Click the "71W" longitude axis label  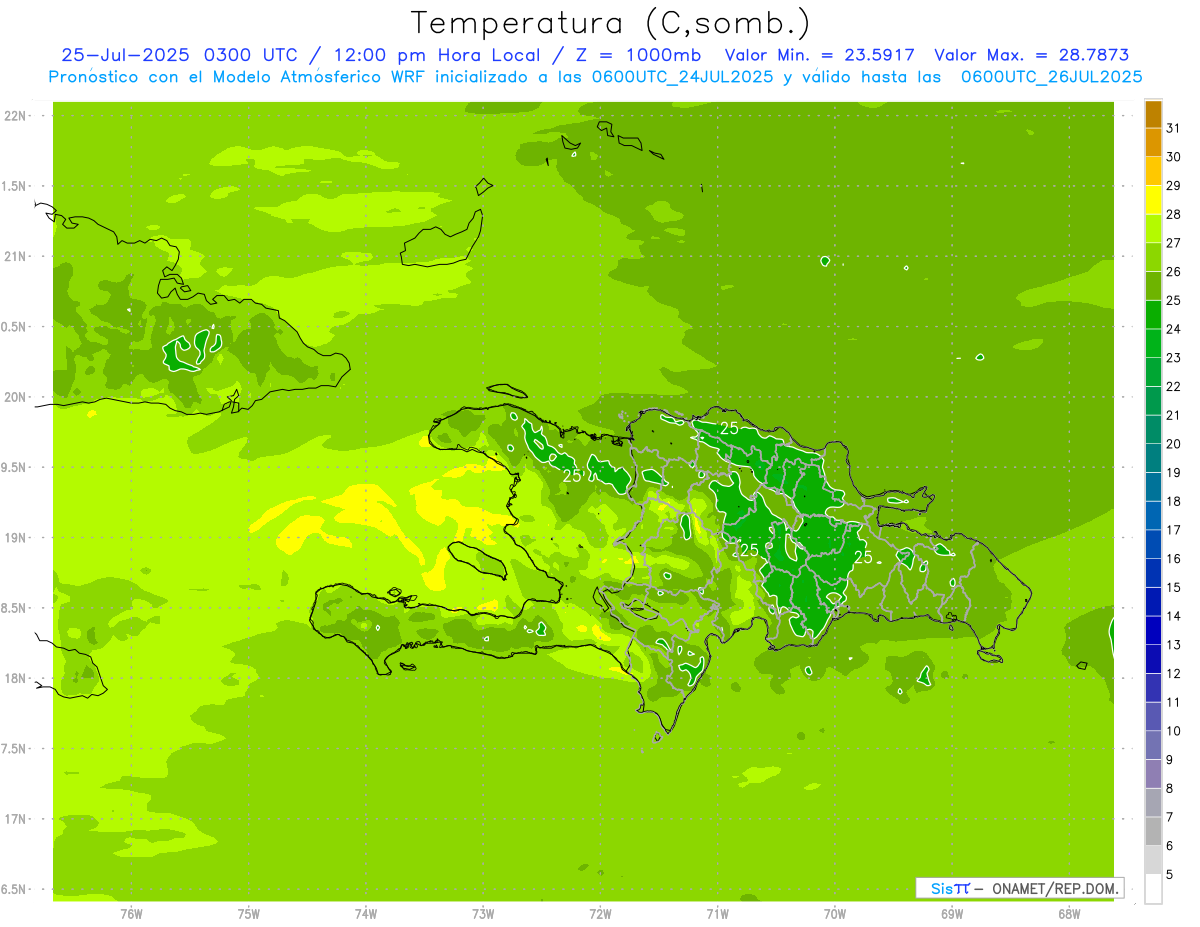click(717, 914)
